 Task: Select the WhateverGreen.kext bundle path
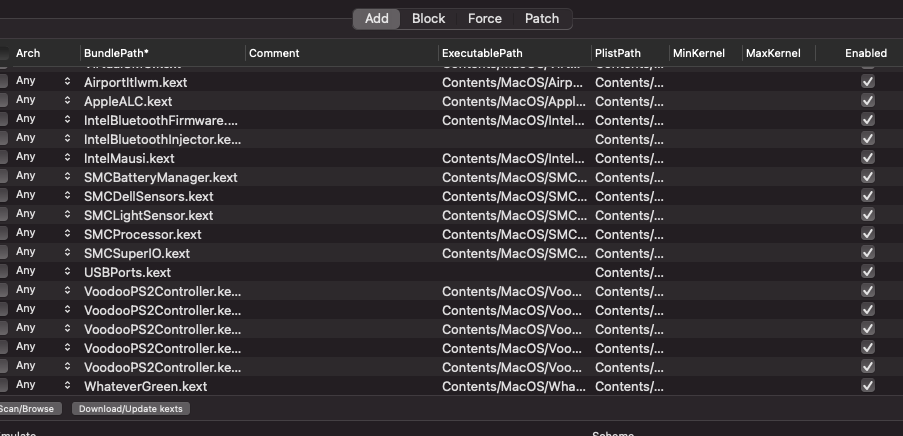[146, 386]
